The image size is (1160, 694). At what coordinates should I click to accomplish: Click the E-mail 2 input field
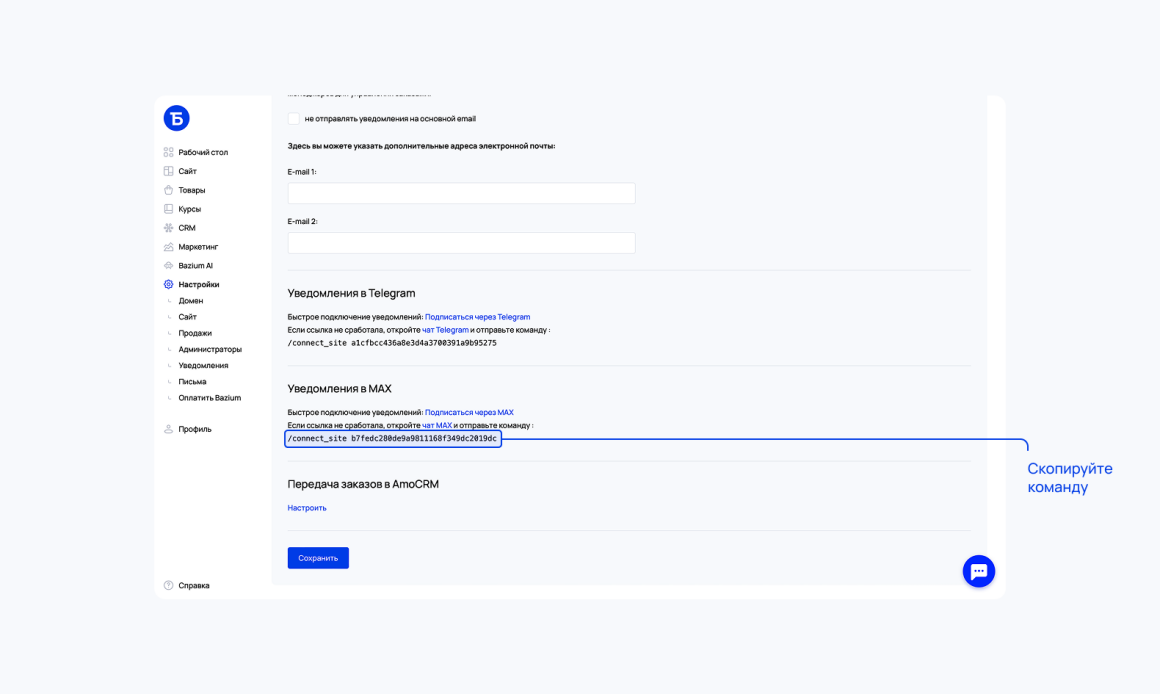(462, 243)
